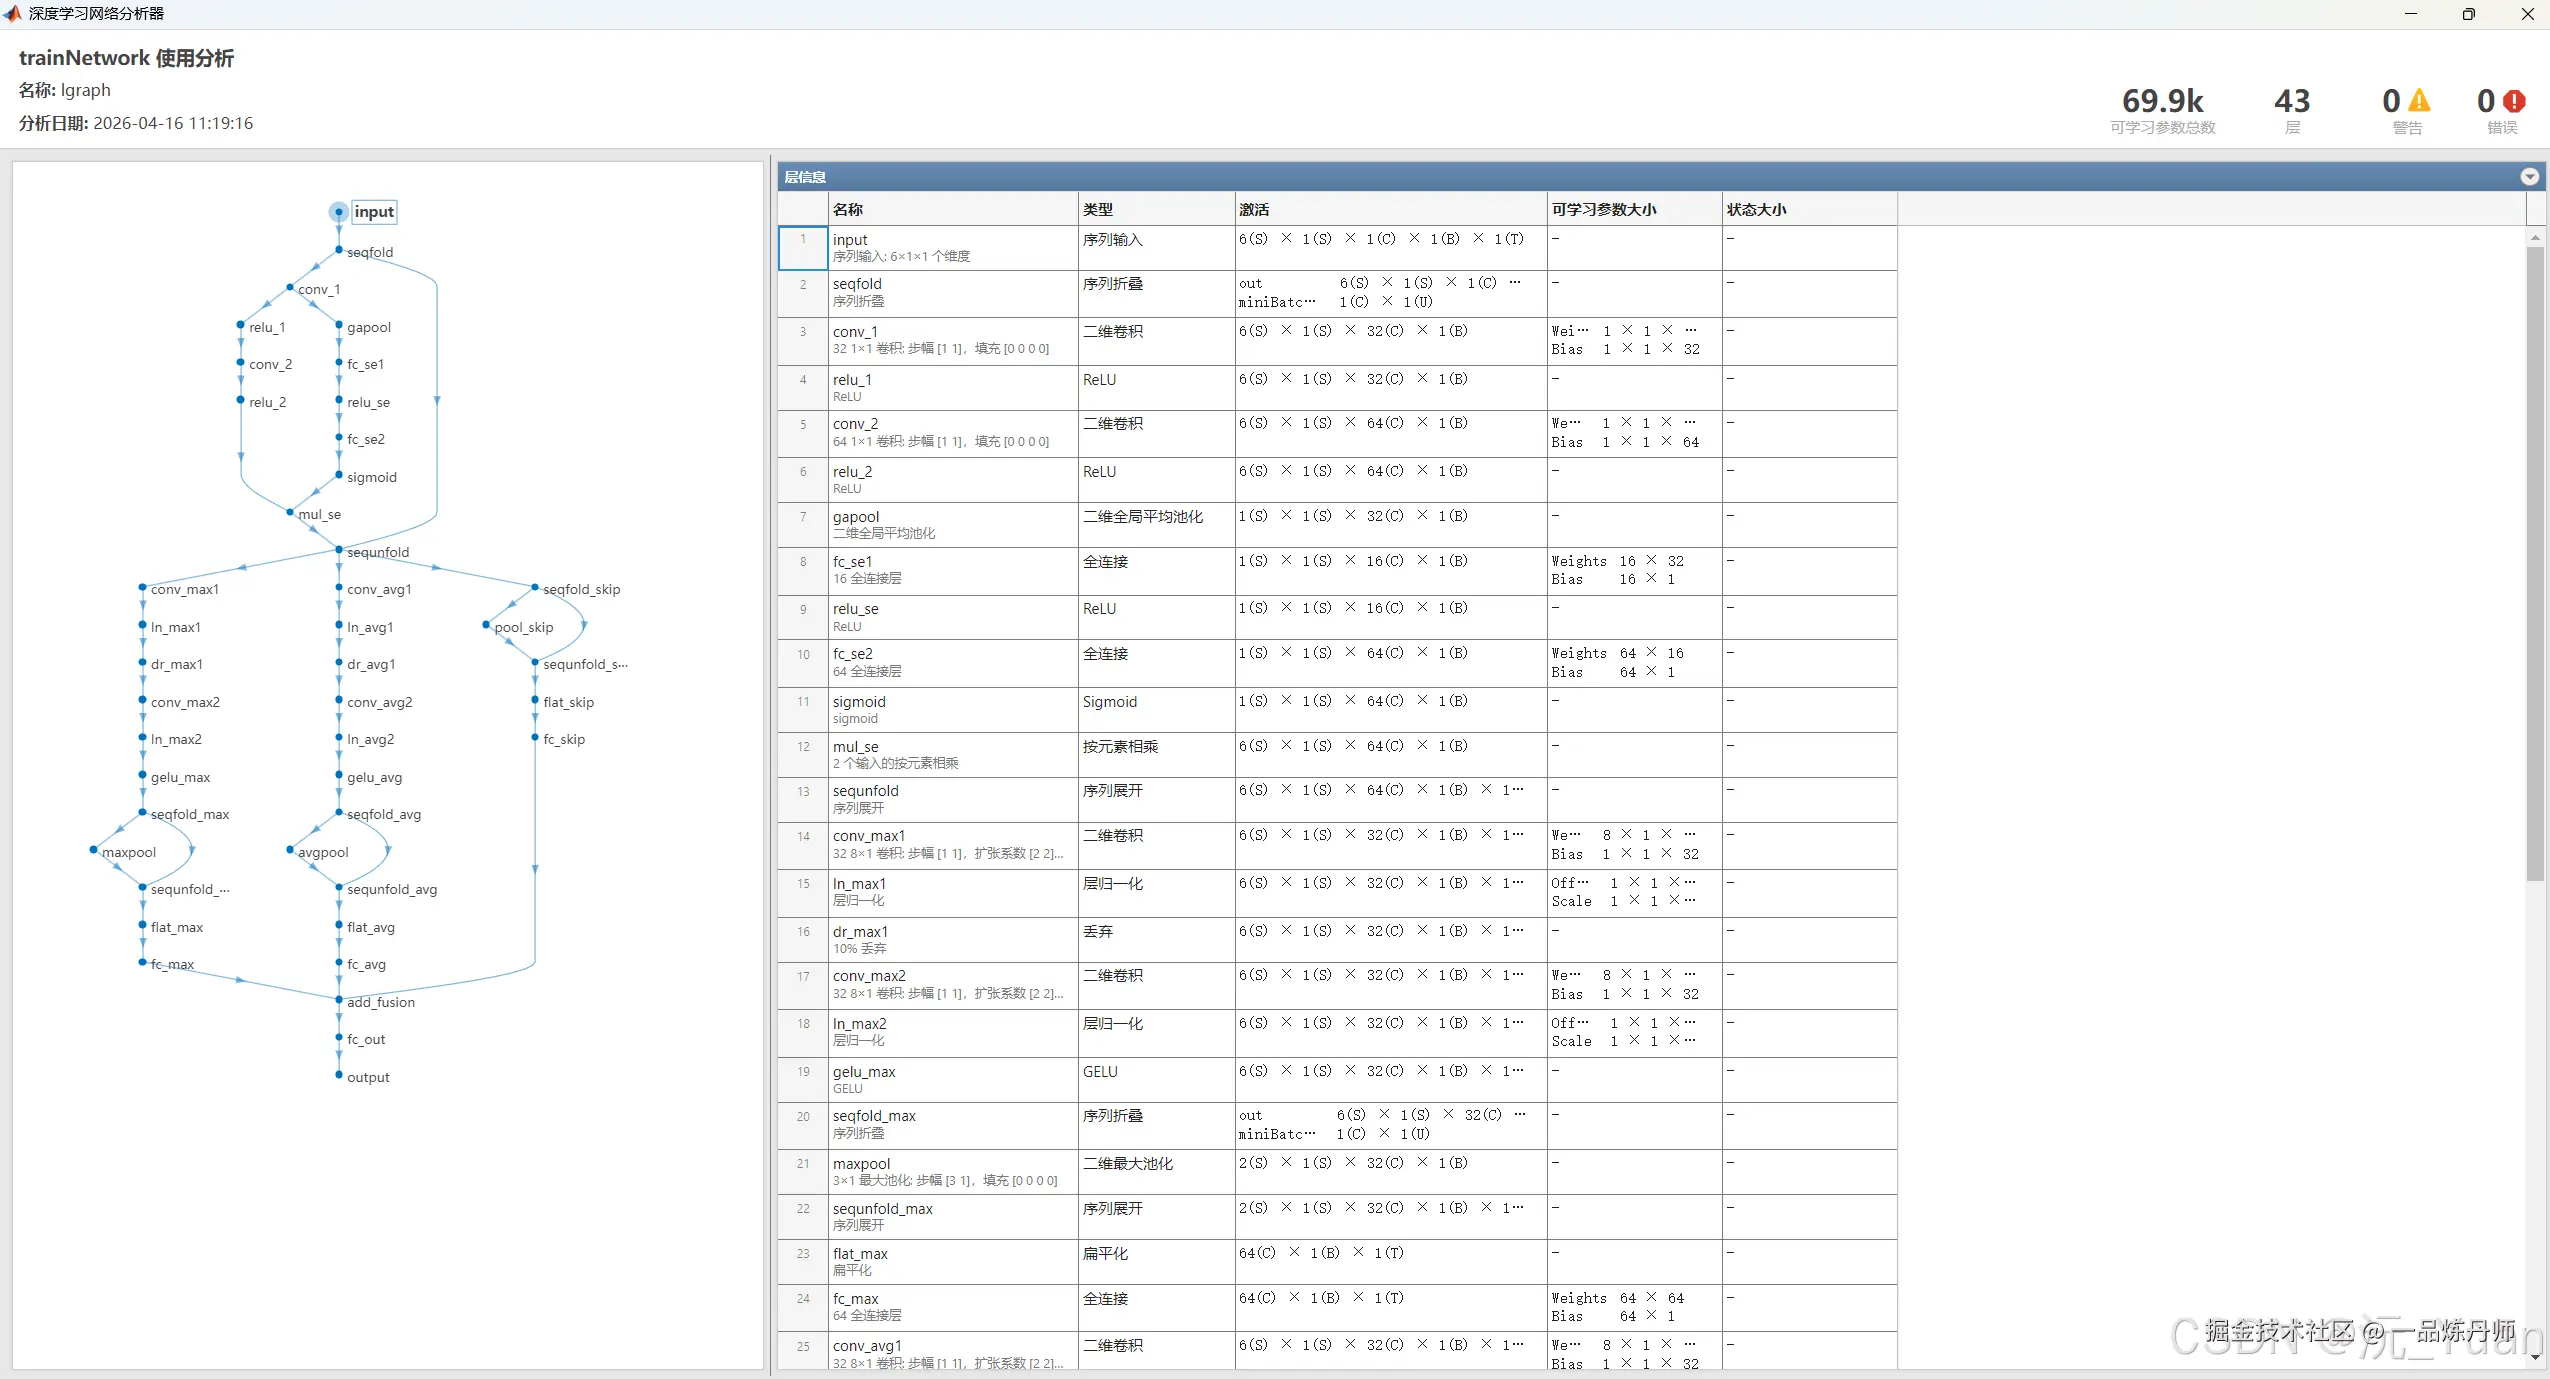Click the red error icon
The image size is (2550, 1379).
(2514, 101)
